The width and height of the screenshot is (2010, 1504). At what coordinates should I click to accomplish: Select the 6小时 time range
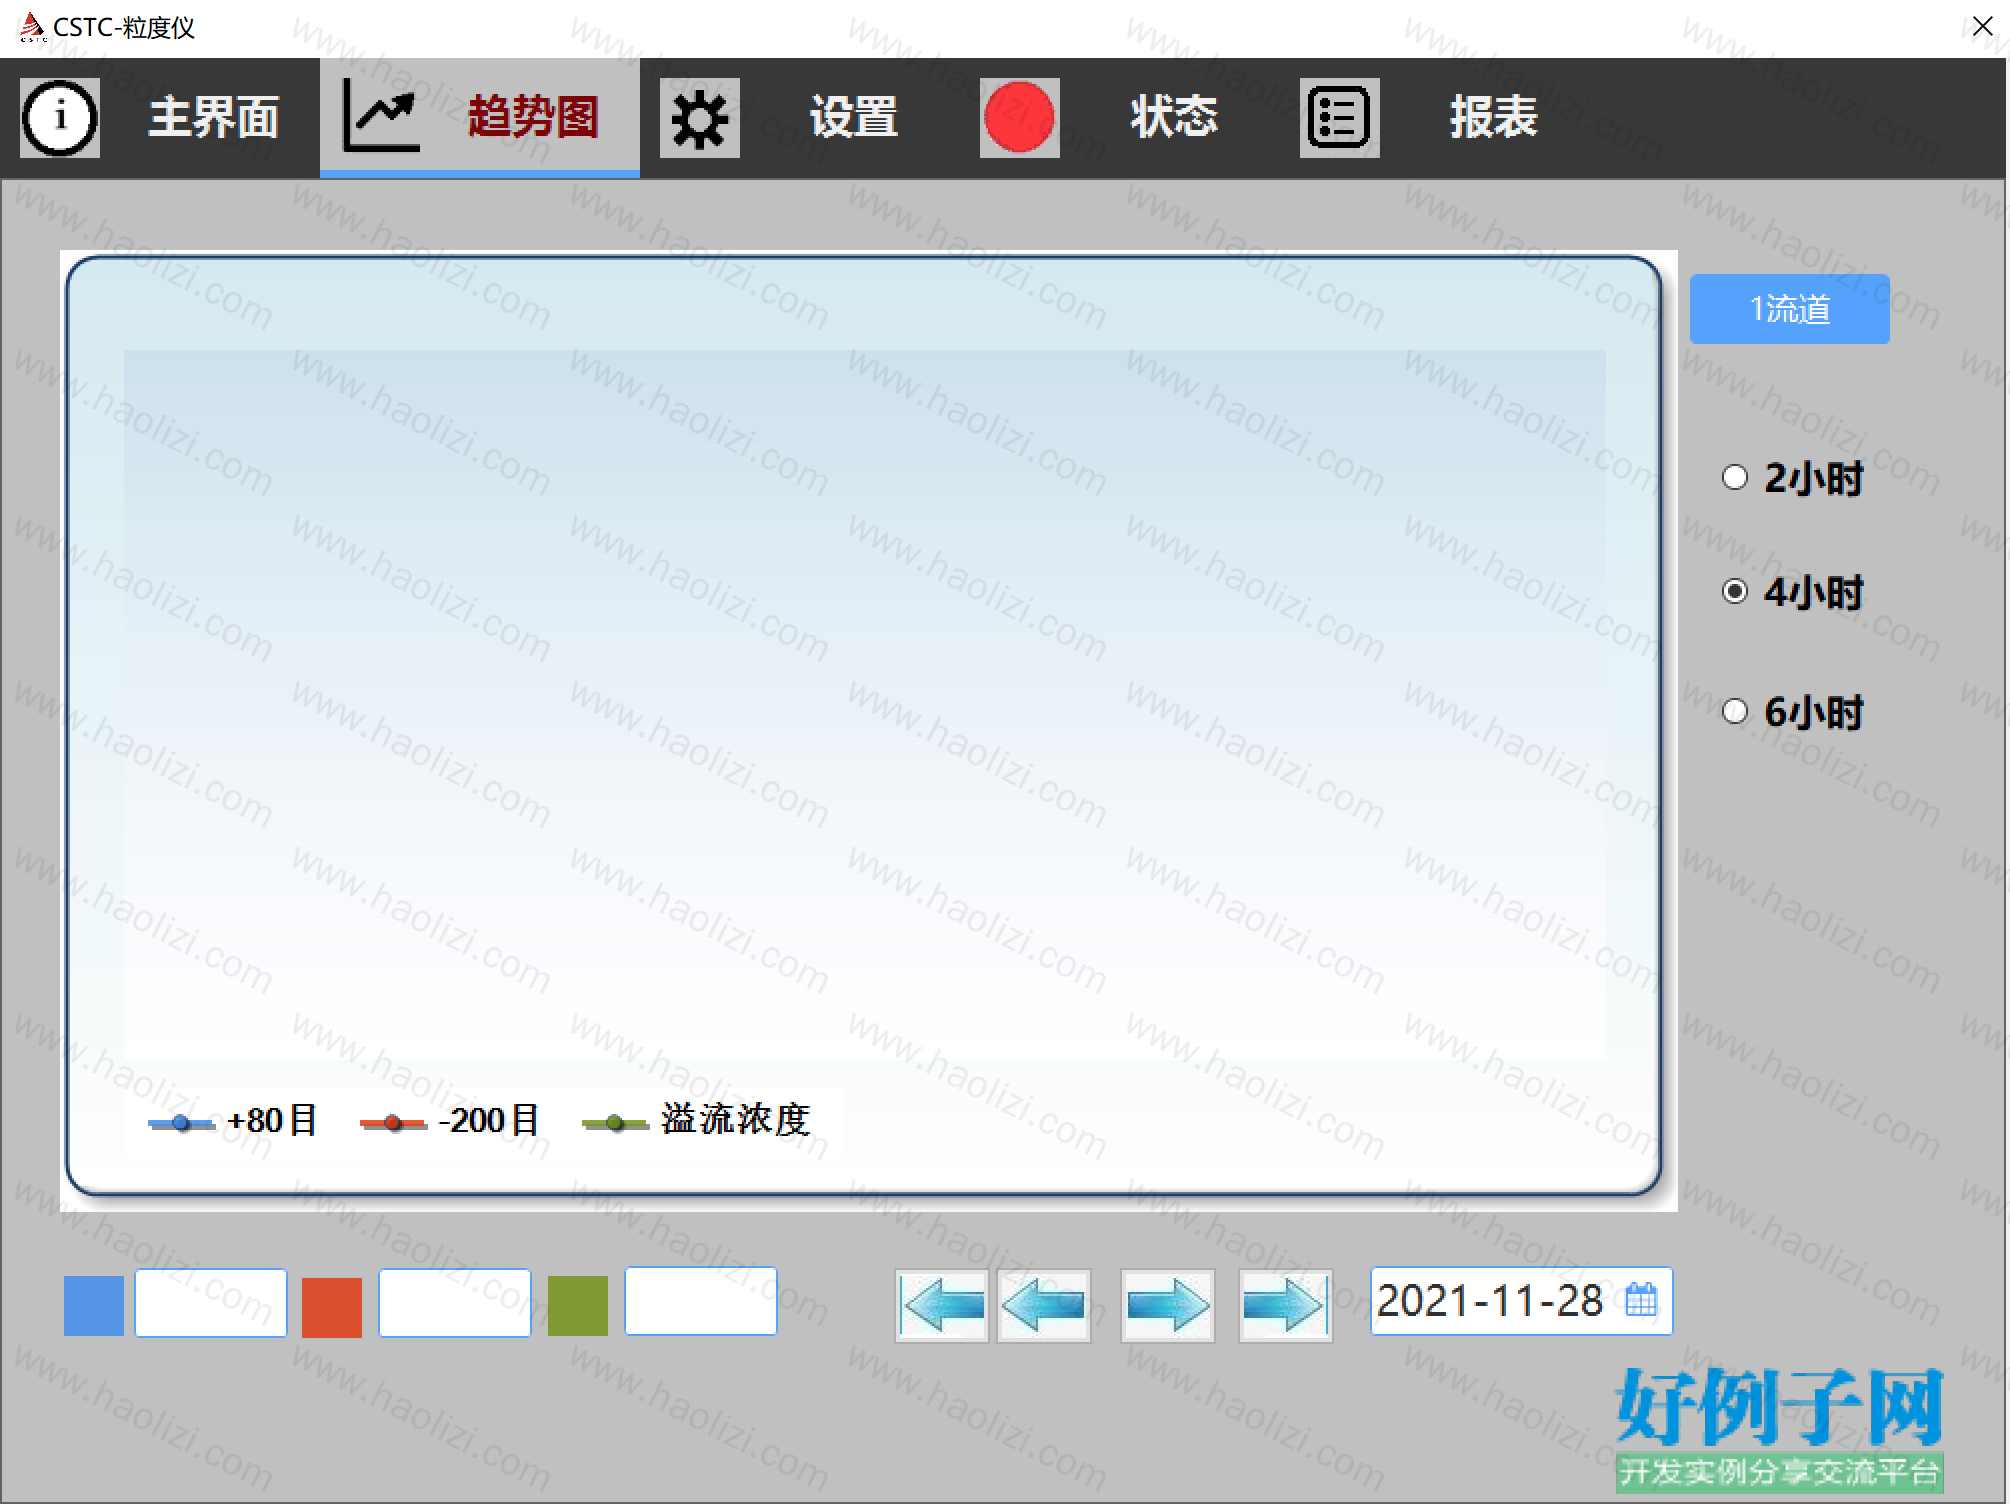[x=1792, y=712]
